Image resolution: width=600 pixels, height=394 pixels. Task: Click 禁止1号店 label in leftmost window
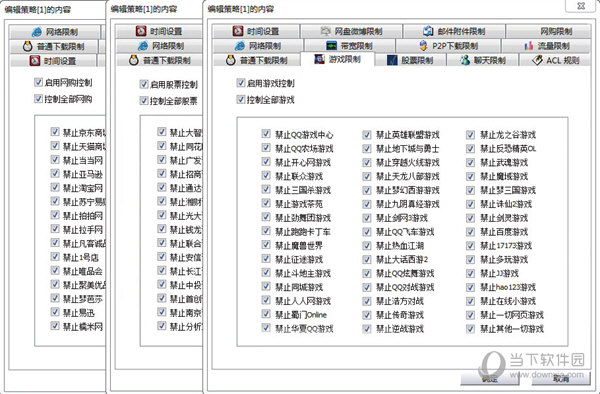coord(81,257)
